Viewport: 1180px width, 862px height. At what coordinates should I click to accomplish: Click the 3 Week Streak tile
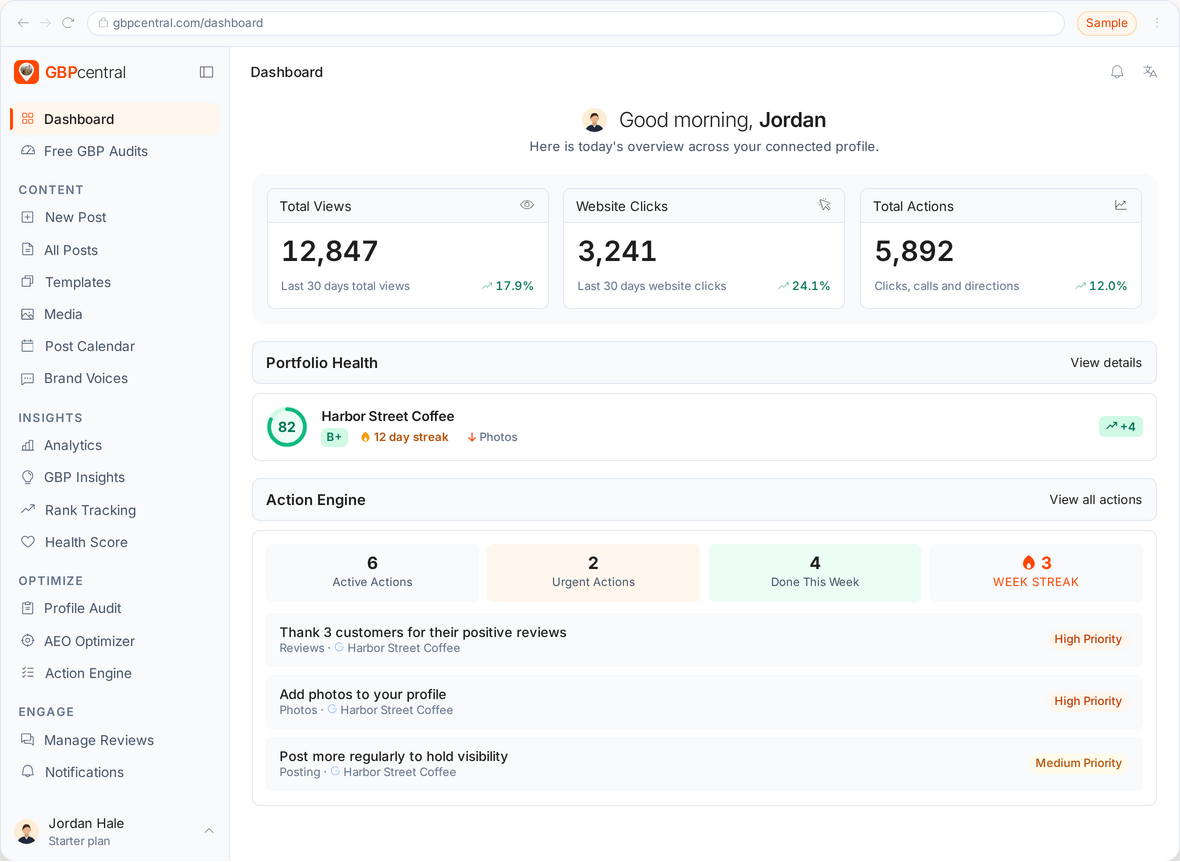1036,573
